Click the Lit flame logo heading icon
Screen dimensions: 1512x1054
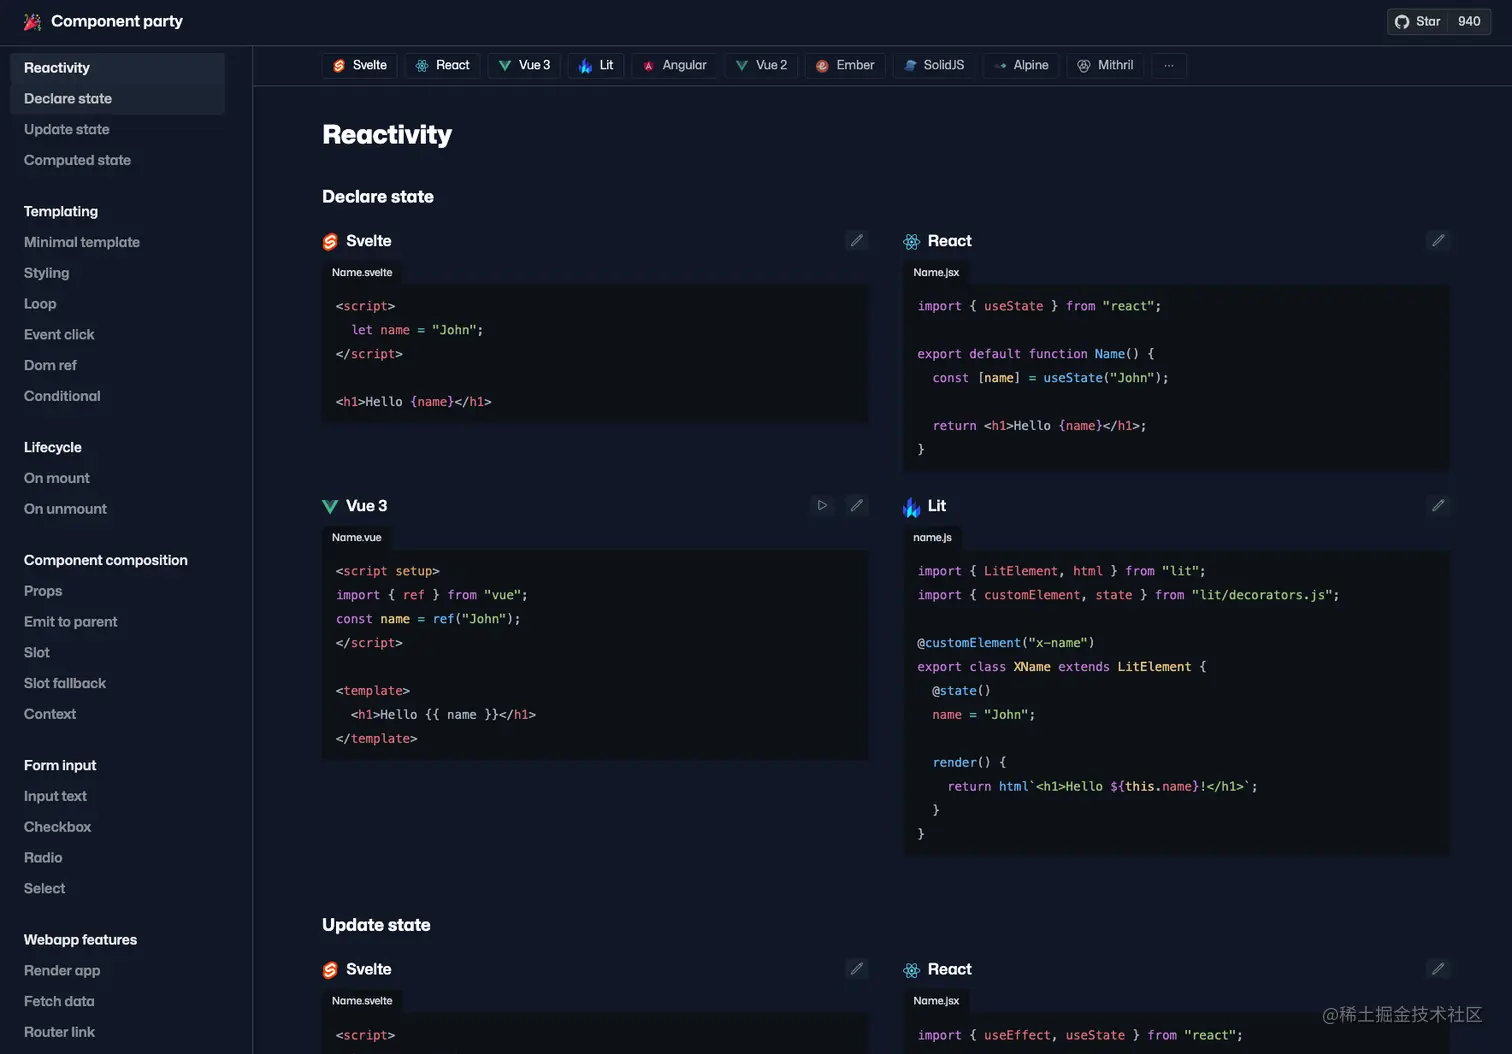click(911, 507)
